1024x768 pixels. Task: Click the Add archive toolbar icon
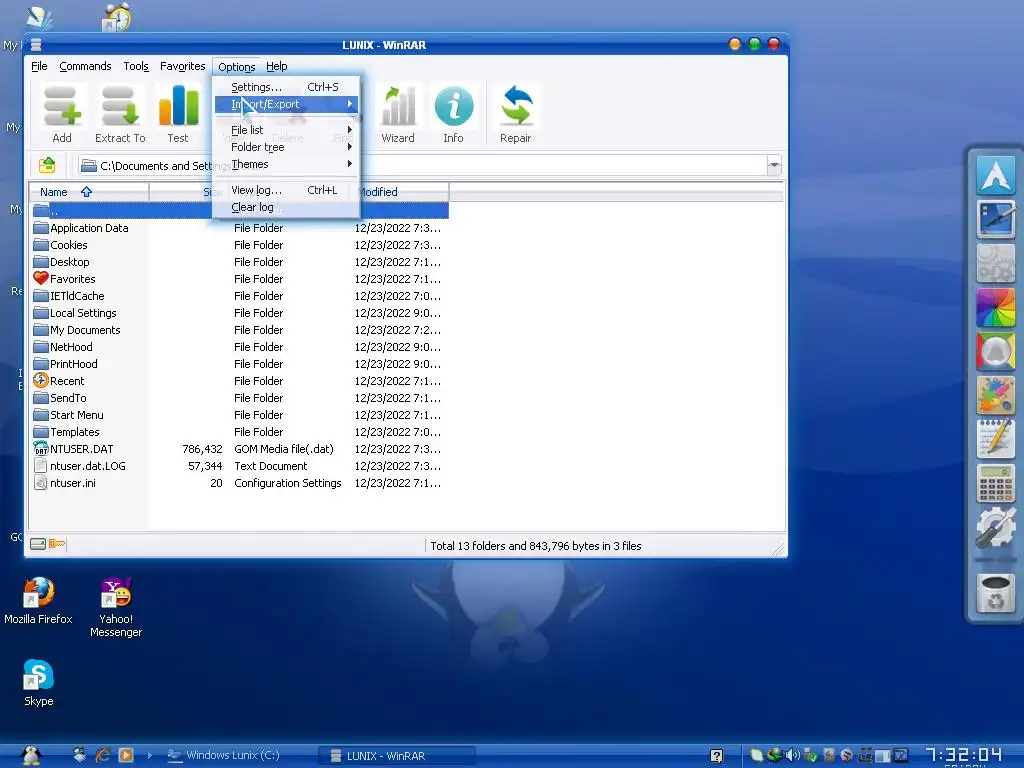tap(62, 114)
